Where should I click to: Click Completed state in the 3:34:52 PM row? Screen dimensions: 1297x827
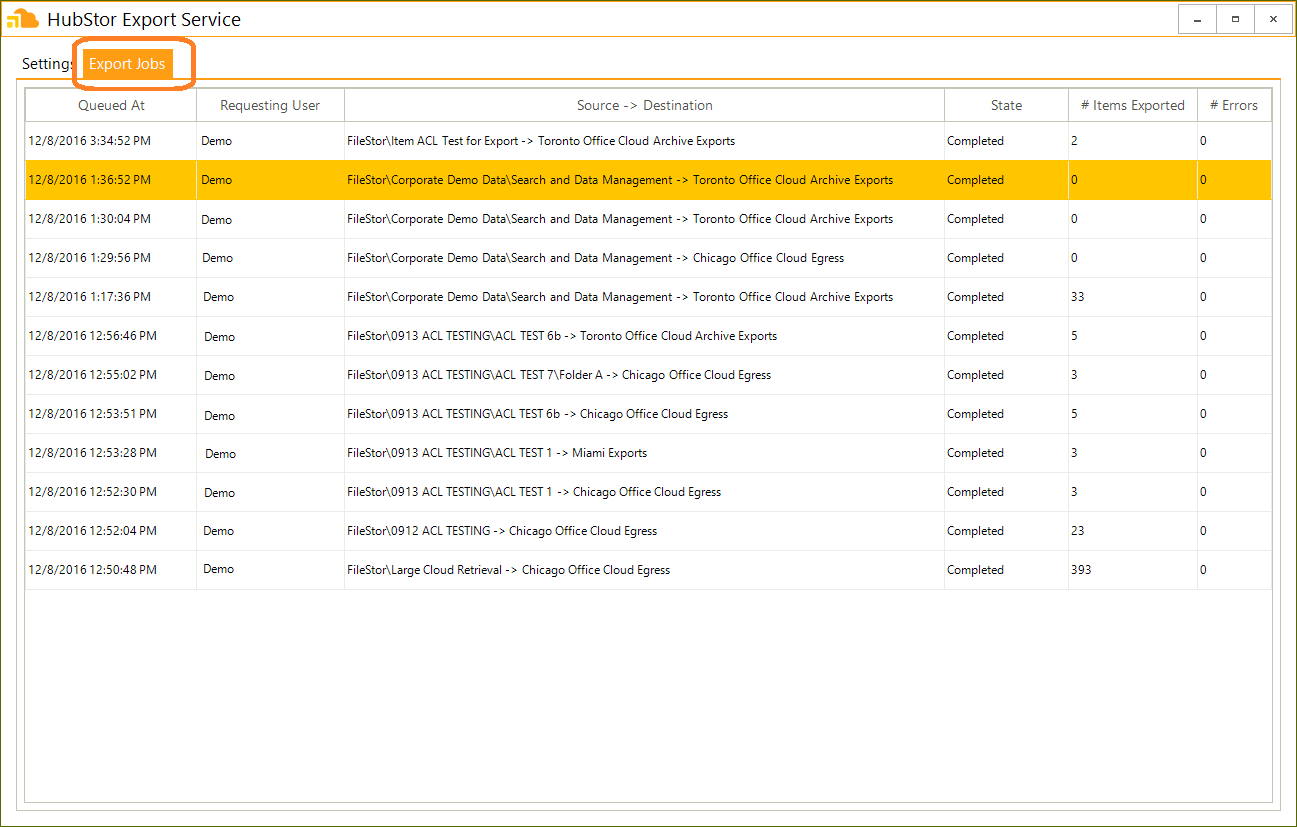pyautogui.click(x=975, y=141)
